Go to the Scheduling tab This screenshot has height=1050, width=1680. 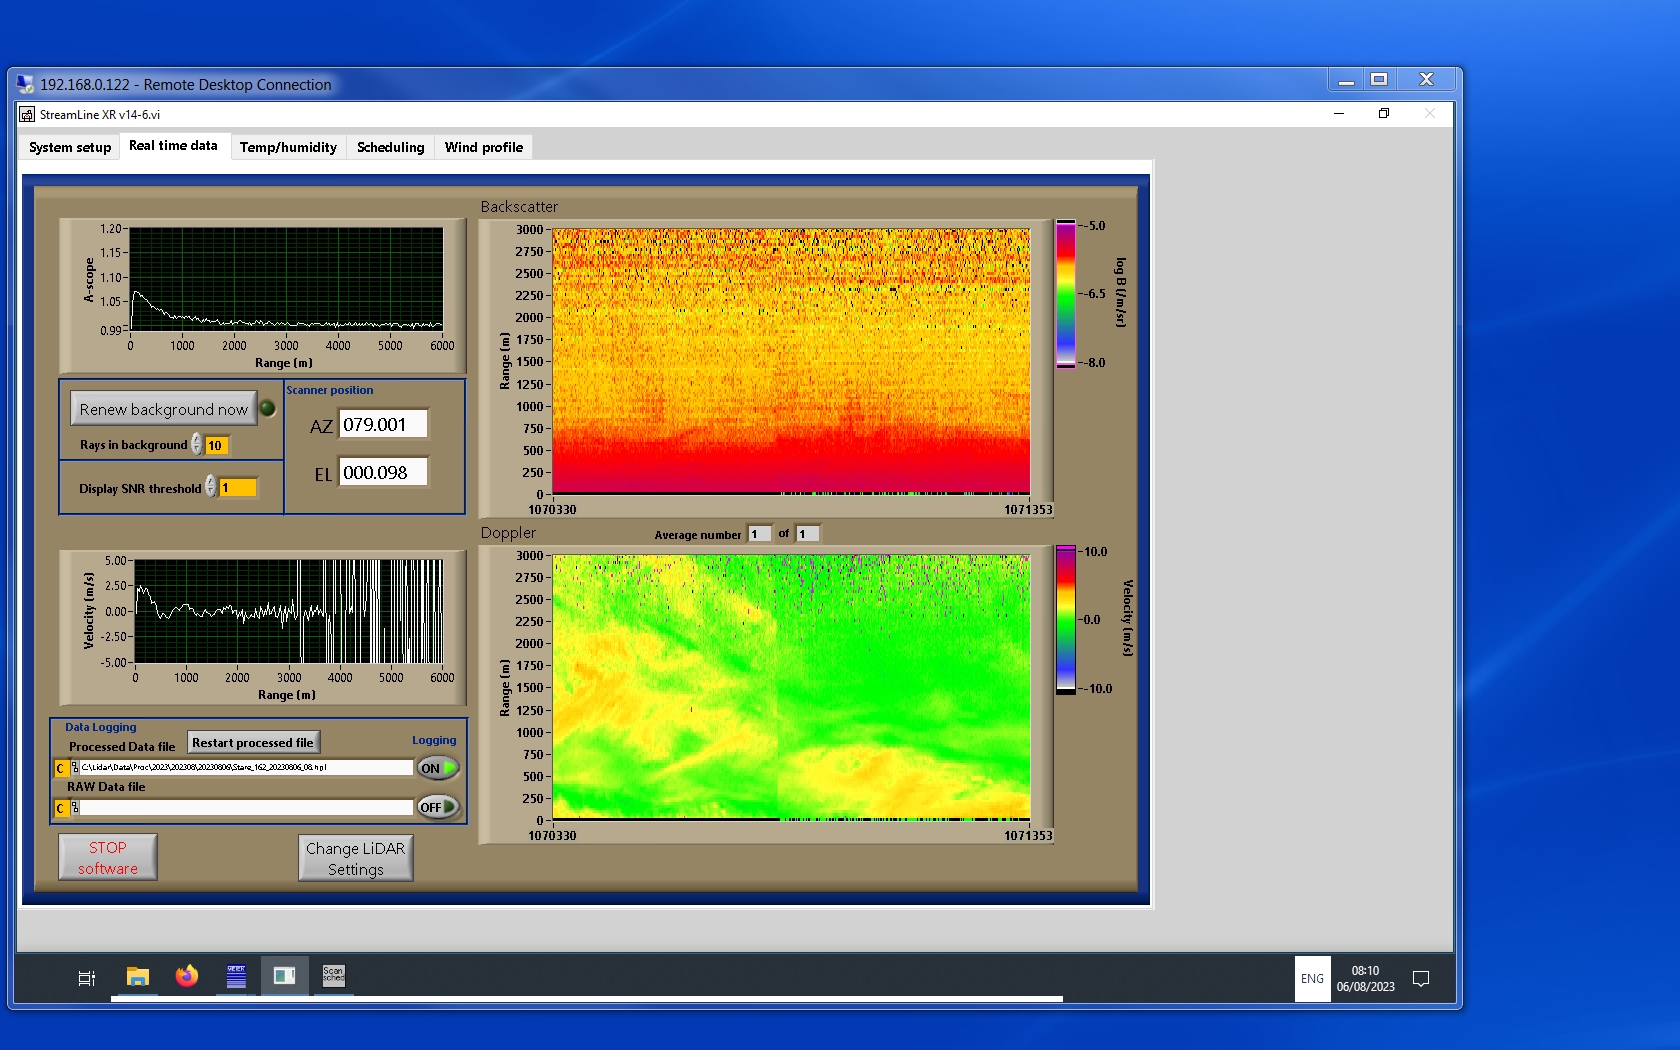click(x=390, y=147)
